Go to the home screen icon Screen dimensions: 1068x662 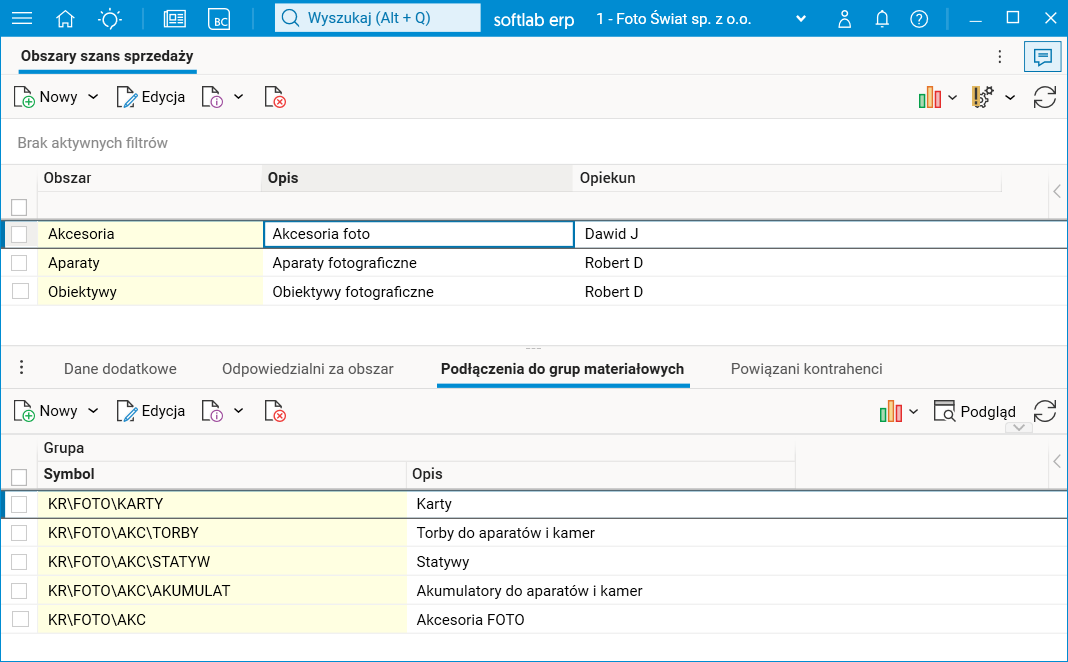coord(66,18)
